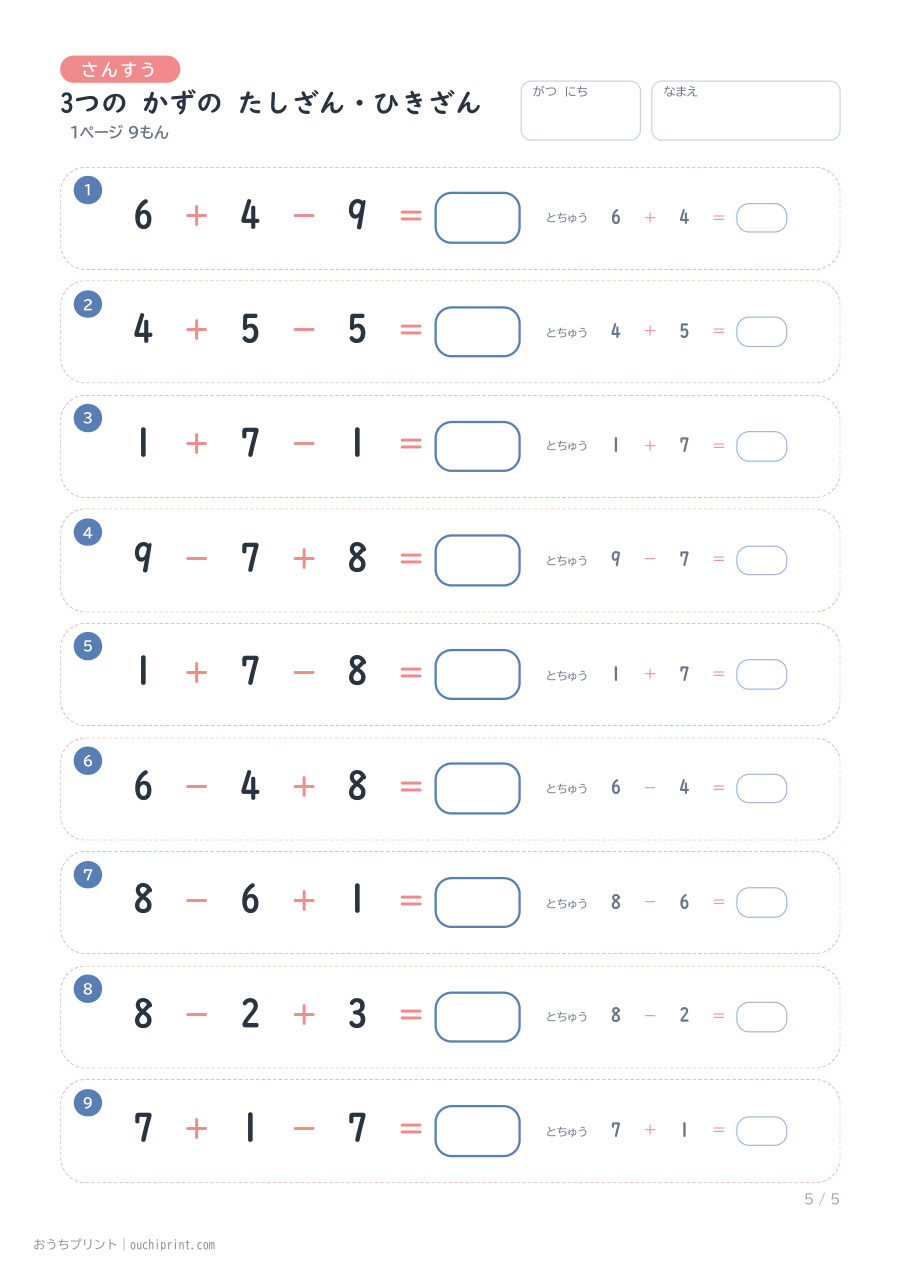
Task: Click the number 4 circle badge
Action: click(88, 533)
